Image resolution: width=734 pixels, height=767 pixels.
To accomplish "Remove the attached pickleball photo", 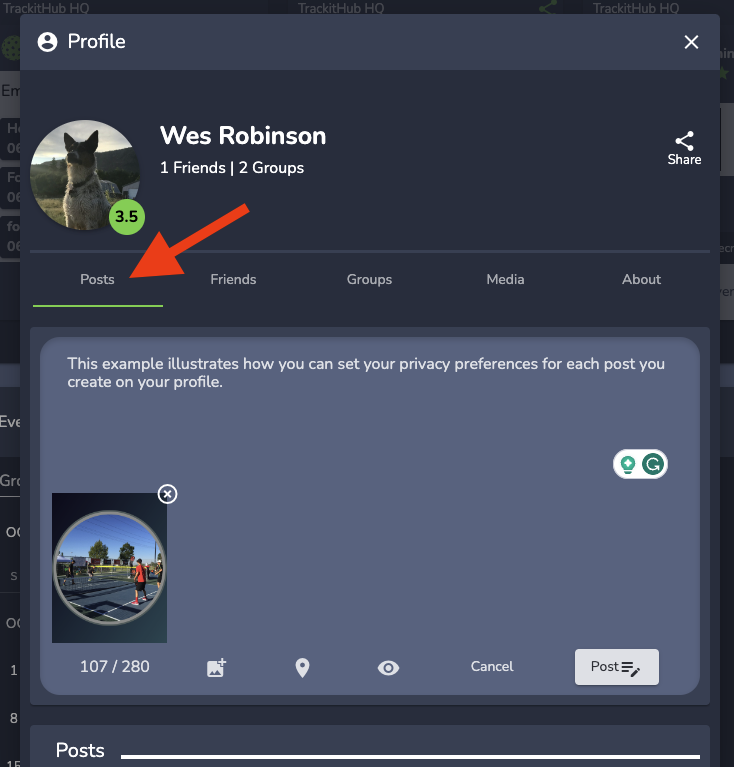I will tap(168, 494).
